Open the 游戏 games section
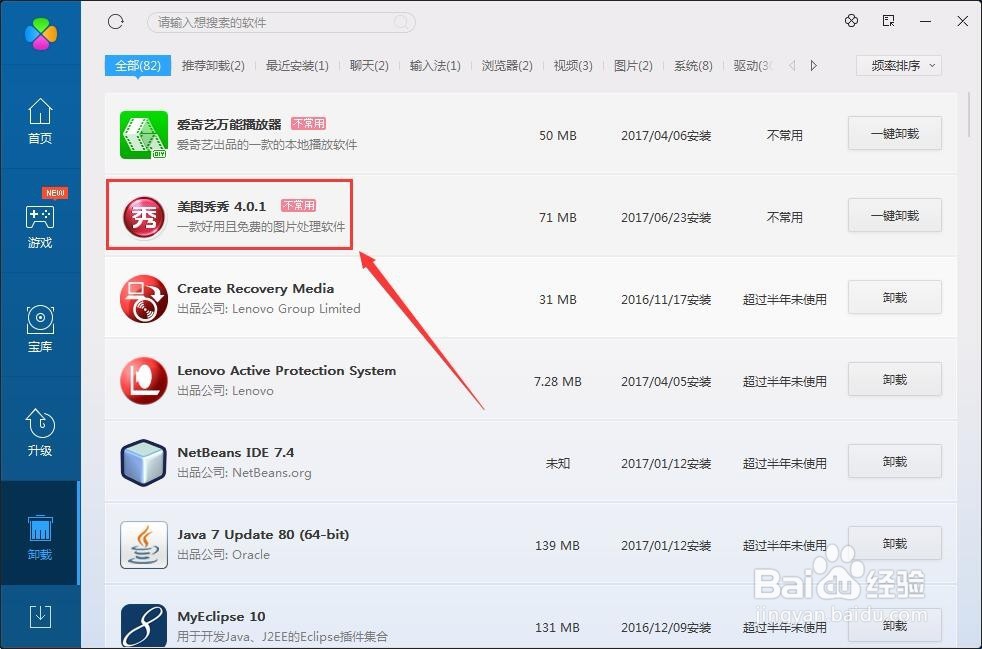The height and width of the screenshot is (649, 982). tap(40, 226)
